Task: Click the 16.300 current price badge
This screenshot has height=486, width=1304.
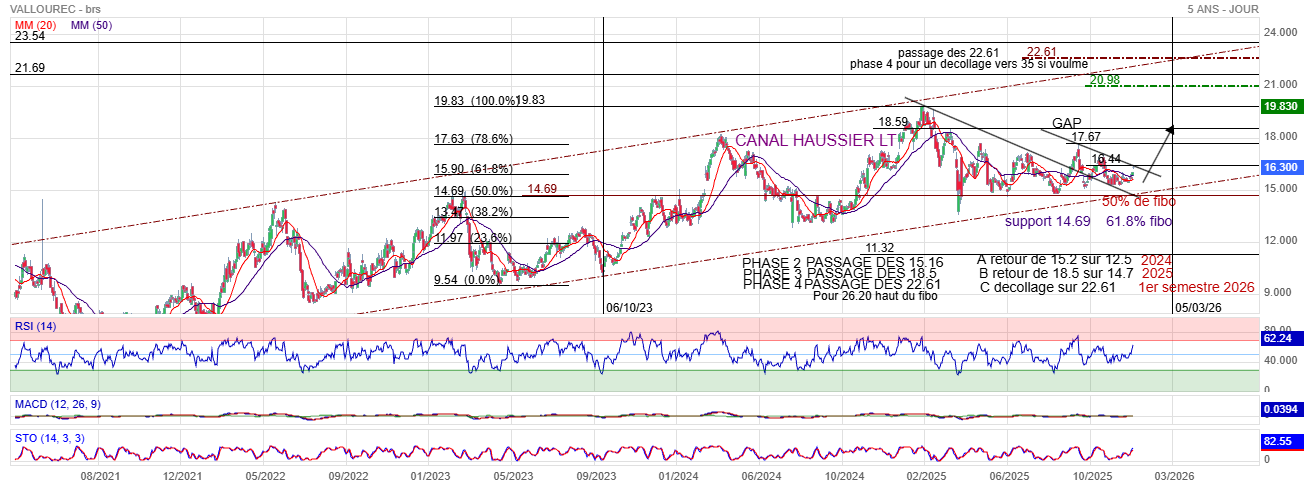Action: pyautogui.click(x=1280, y=168)
